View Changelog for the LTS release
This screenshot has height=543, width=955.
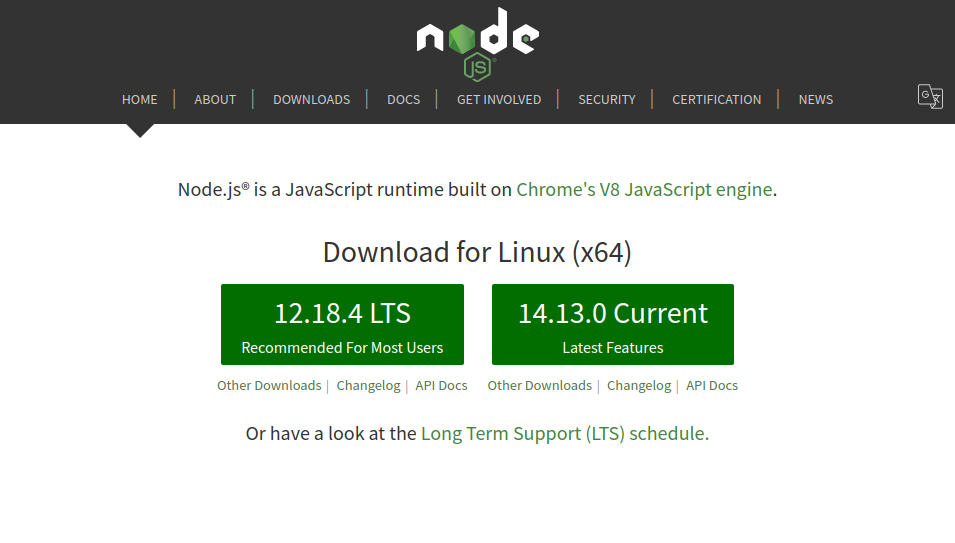[368, 385]
